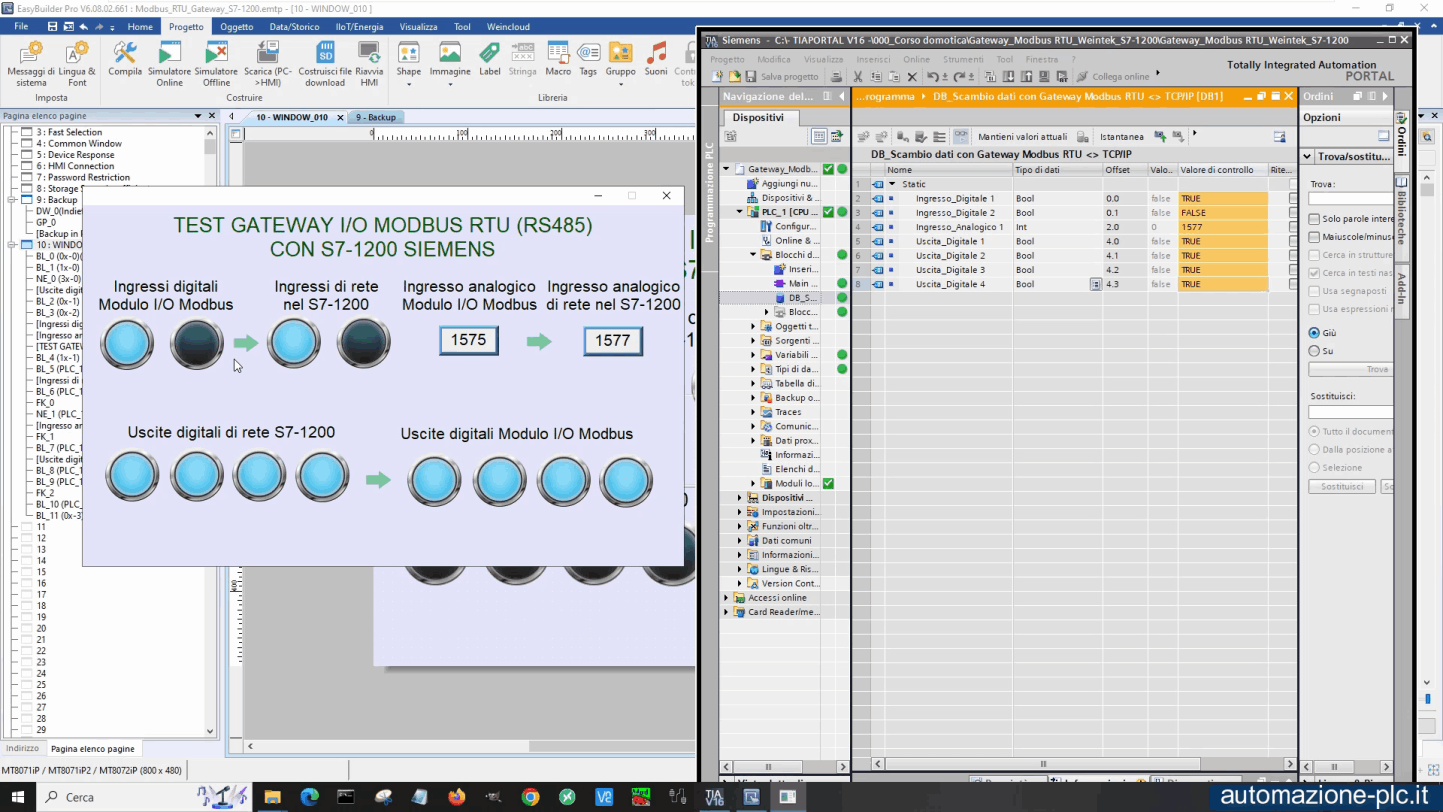
Task: Open Messaggi di sistema settings
Action: [x=31, y=63]
